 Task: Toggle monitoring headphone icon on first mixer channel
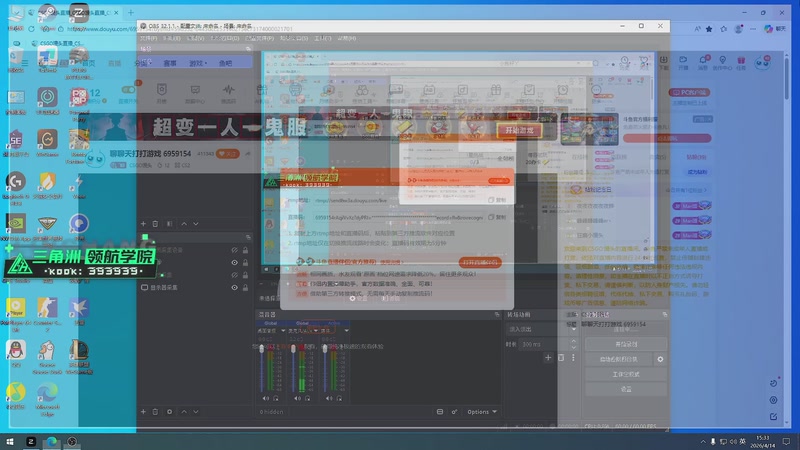(276, 398)
